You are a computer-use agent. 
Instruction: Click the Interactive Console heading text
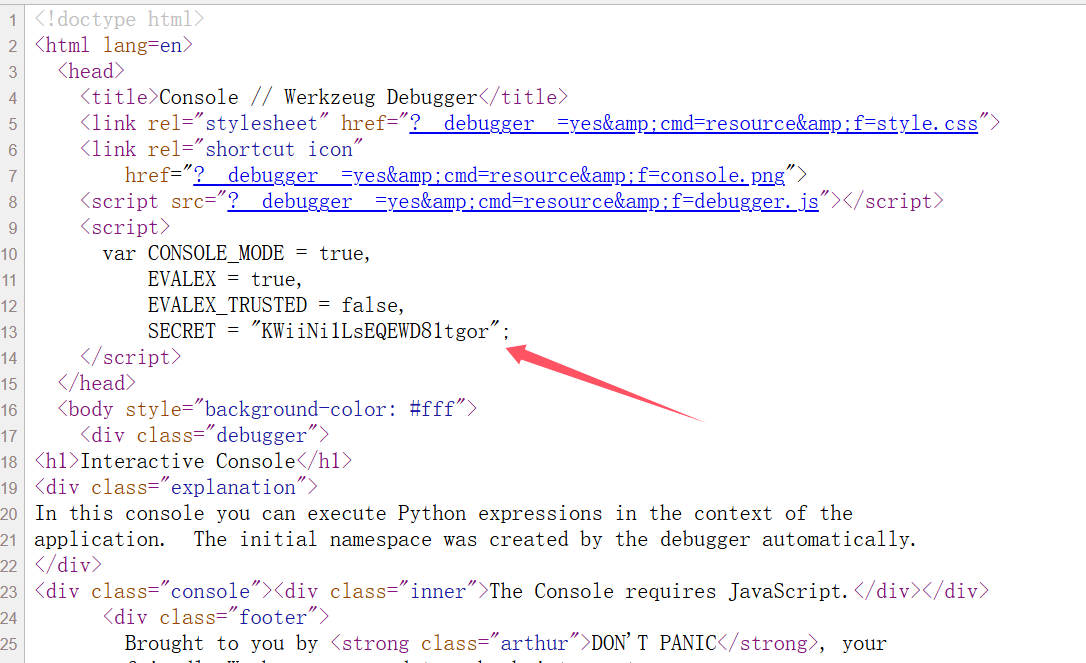tap(188, 461)
